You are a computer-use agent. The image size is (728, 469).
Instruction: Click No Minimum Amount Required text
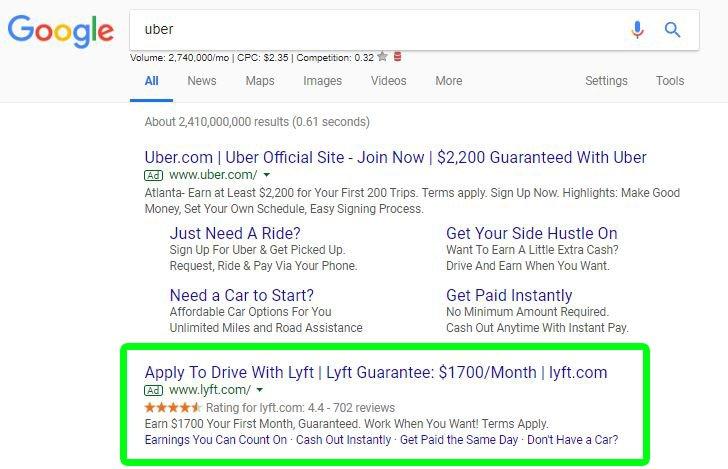[527, 312]
